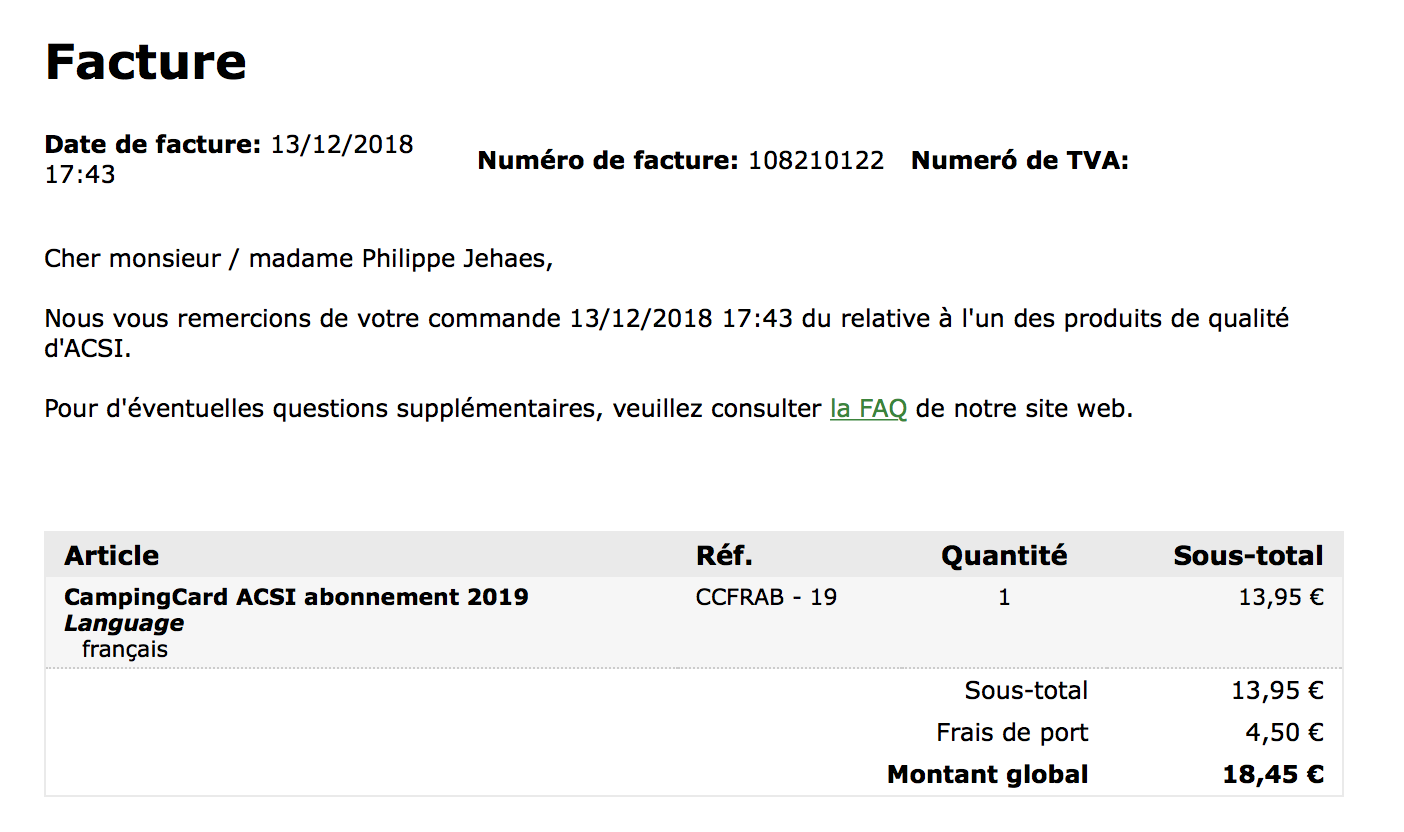Screen dimensions: 1404x832
Task: Click the reference "CCFRAB - 19"
Action: coord(766,598)
